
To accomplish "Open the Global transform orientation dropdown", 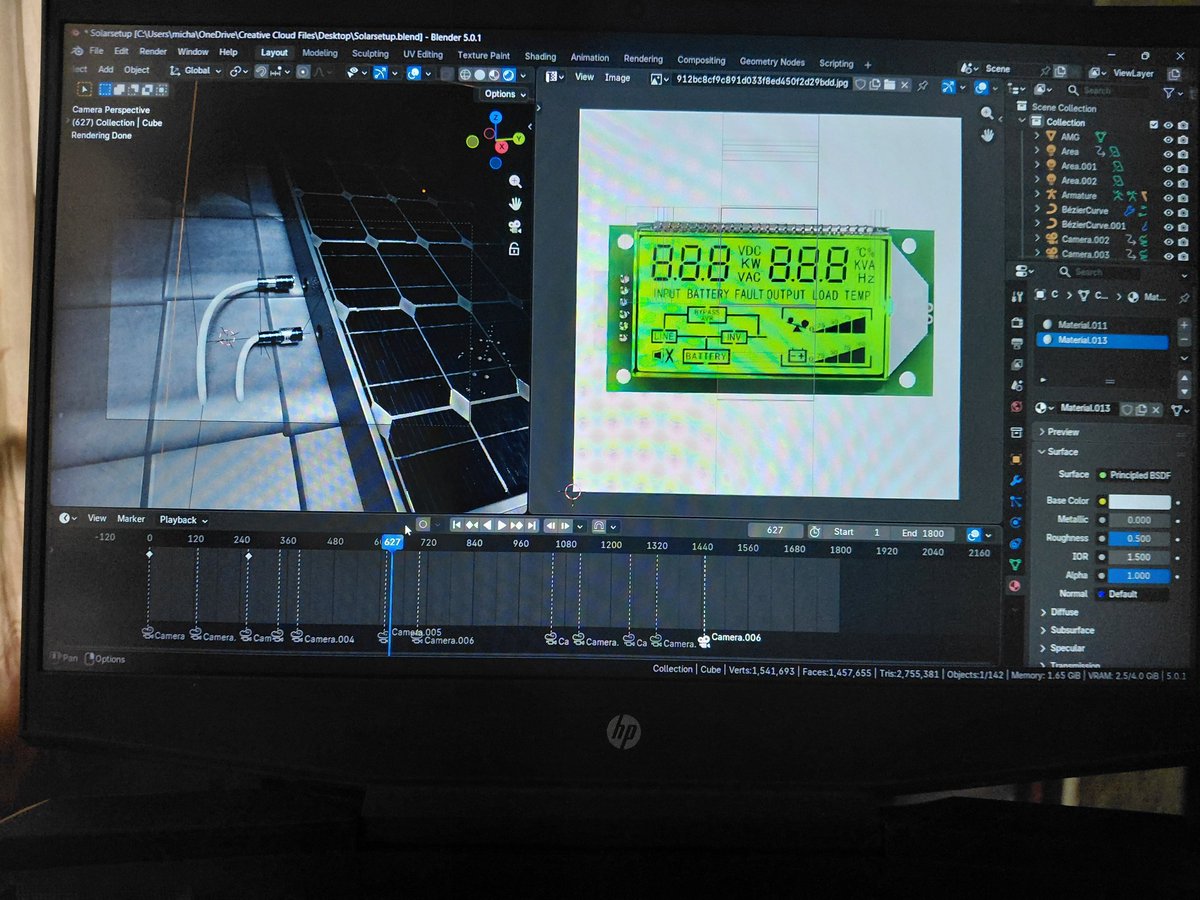I will point(195,71).
